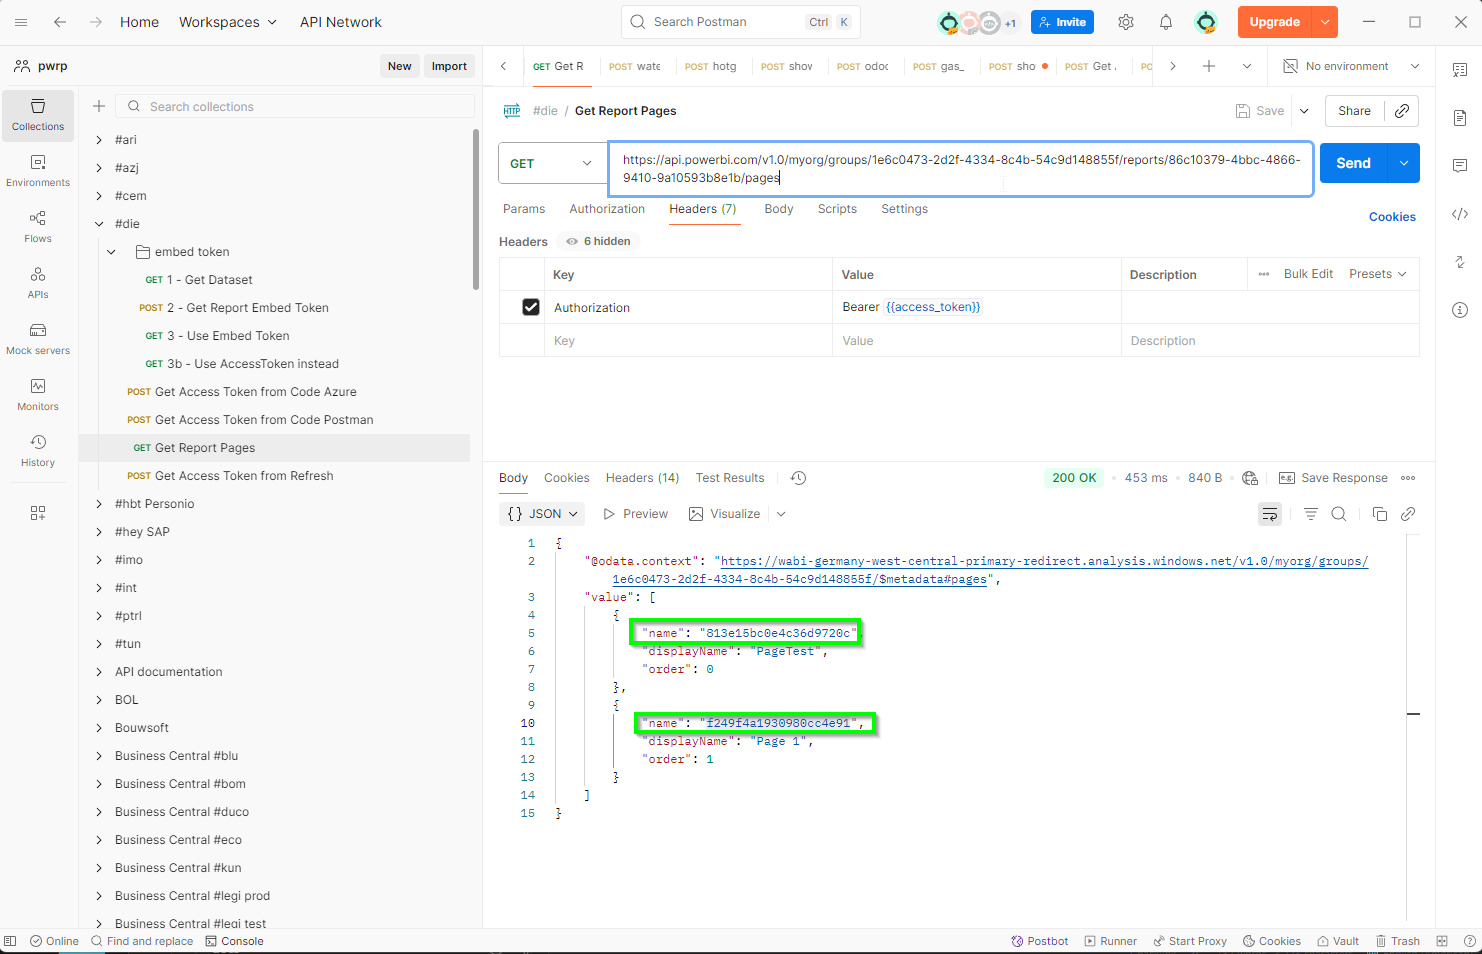Copy link to the response
This screenshot has height=954, width=1482.
1408,514
